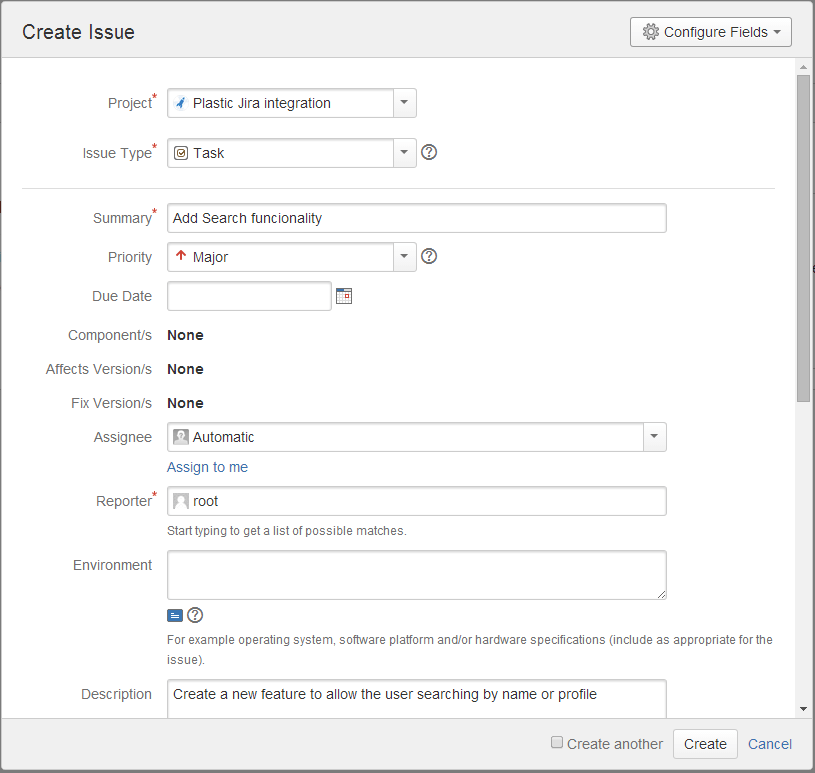Click the Automatic assignee avatar icon

180,437
